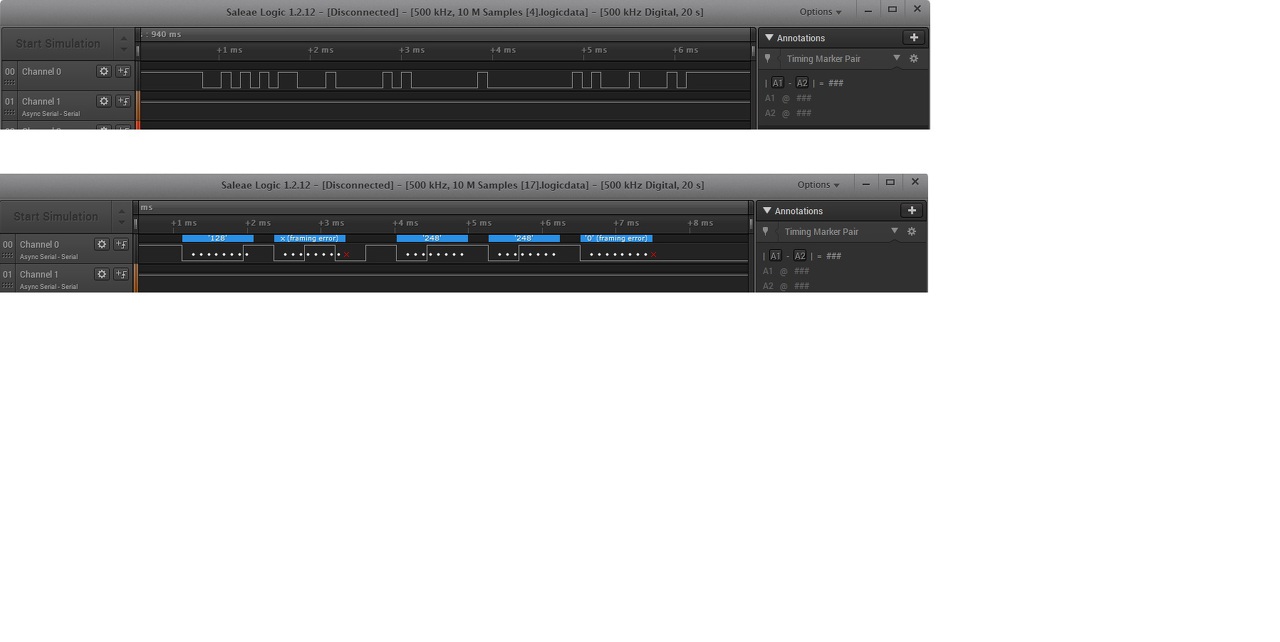The width and height of the screenshot is (1280, 642).
Task: Open Channel 0 settings gear in top window
Action: [103, 72]
